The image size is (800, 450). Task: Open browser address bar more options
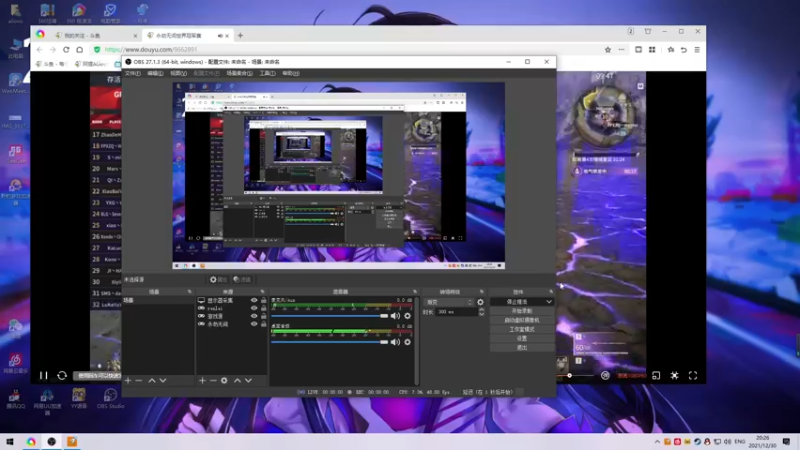[x=621, y=49]
